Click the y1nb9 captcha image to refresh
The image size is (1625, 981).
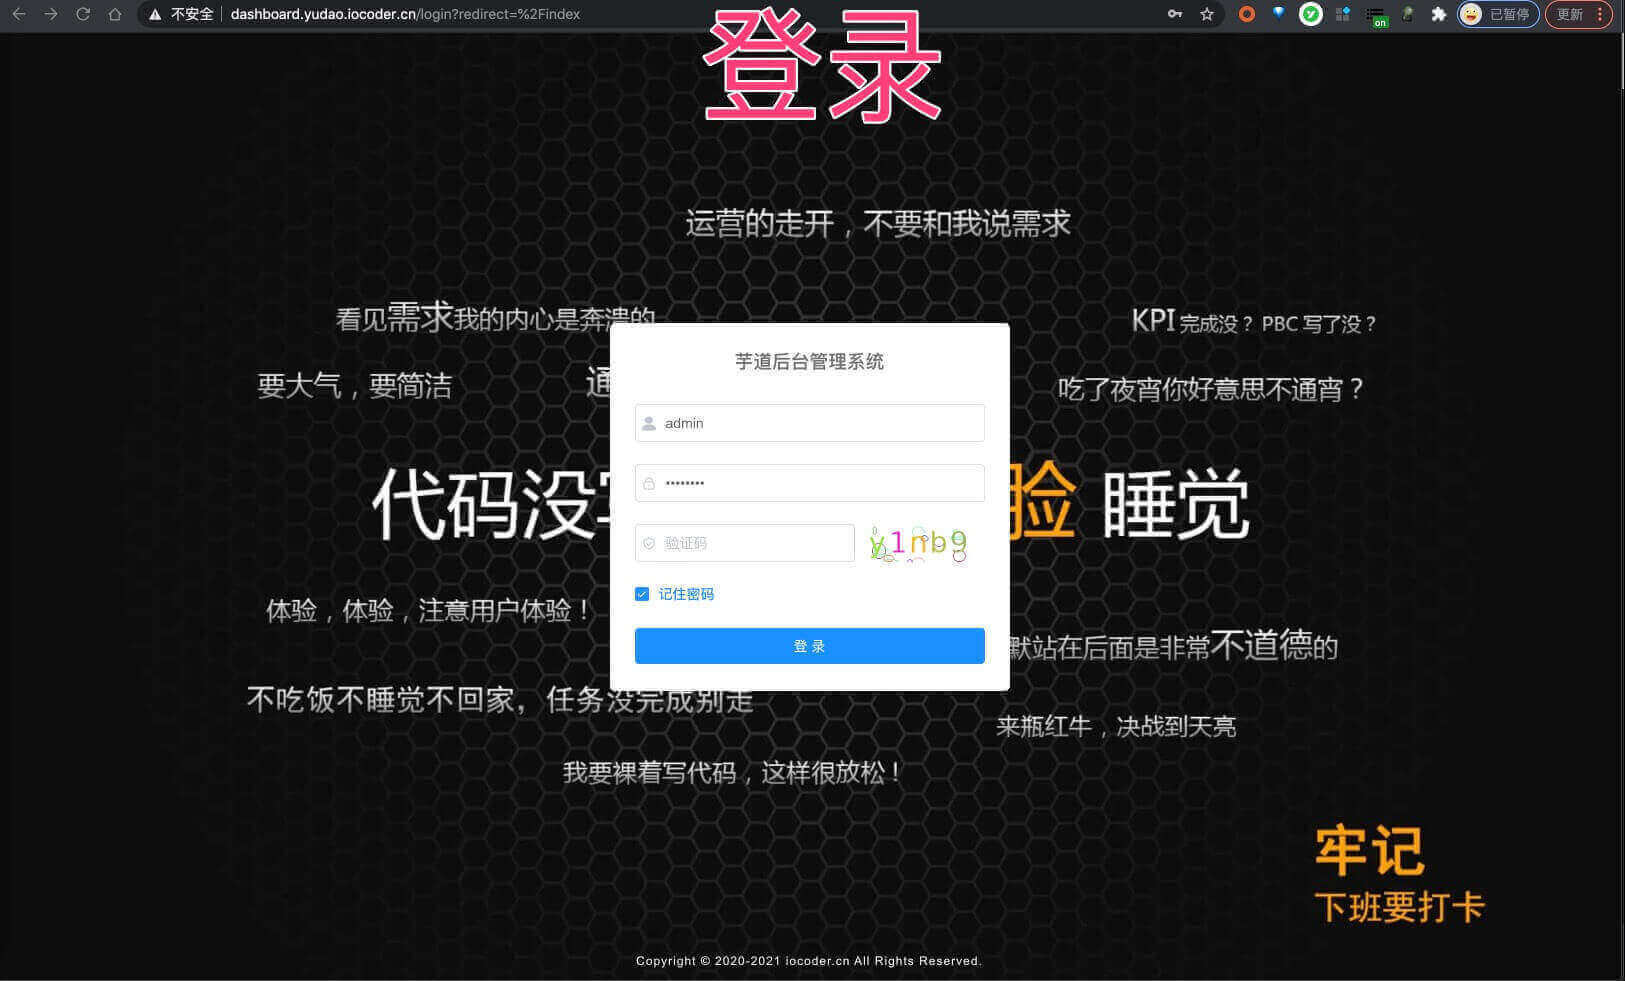coord(917,543)
